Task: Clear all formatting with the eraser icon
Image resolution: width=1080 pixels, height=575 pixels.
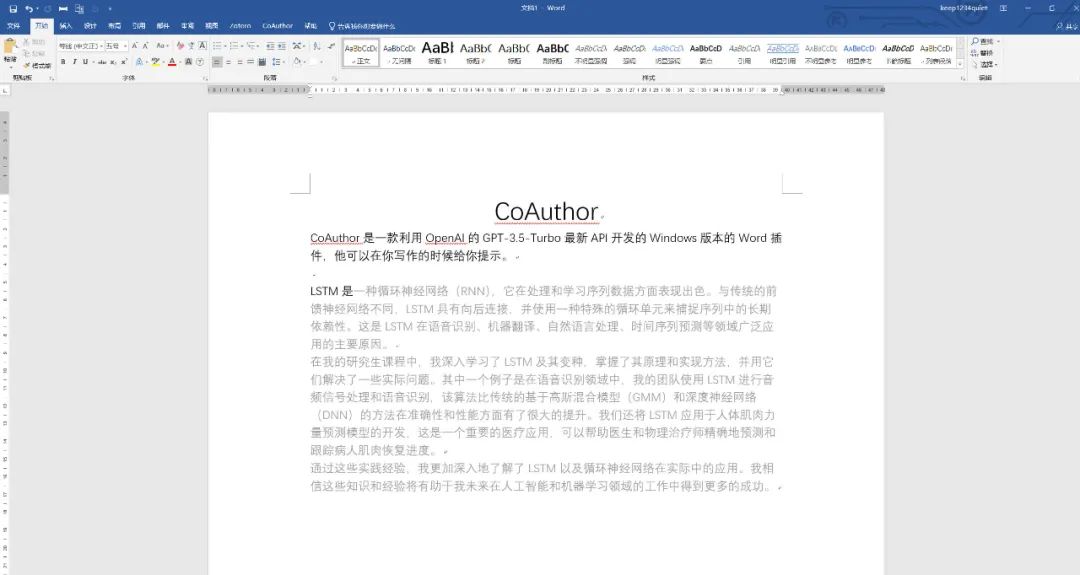Action: click(180, 45)
